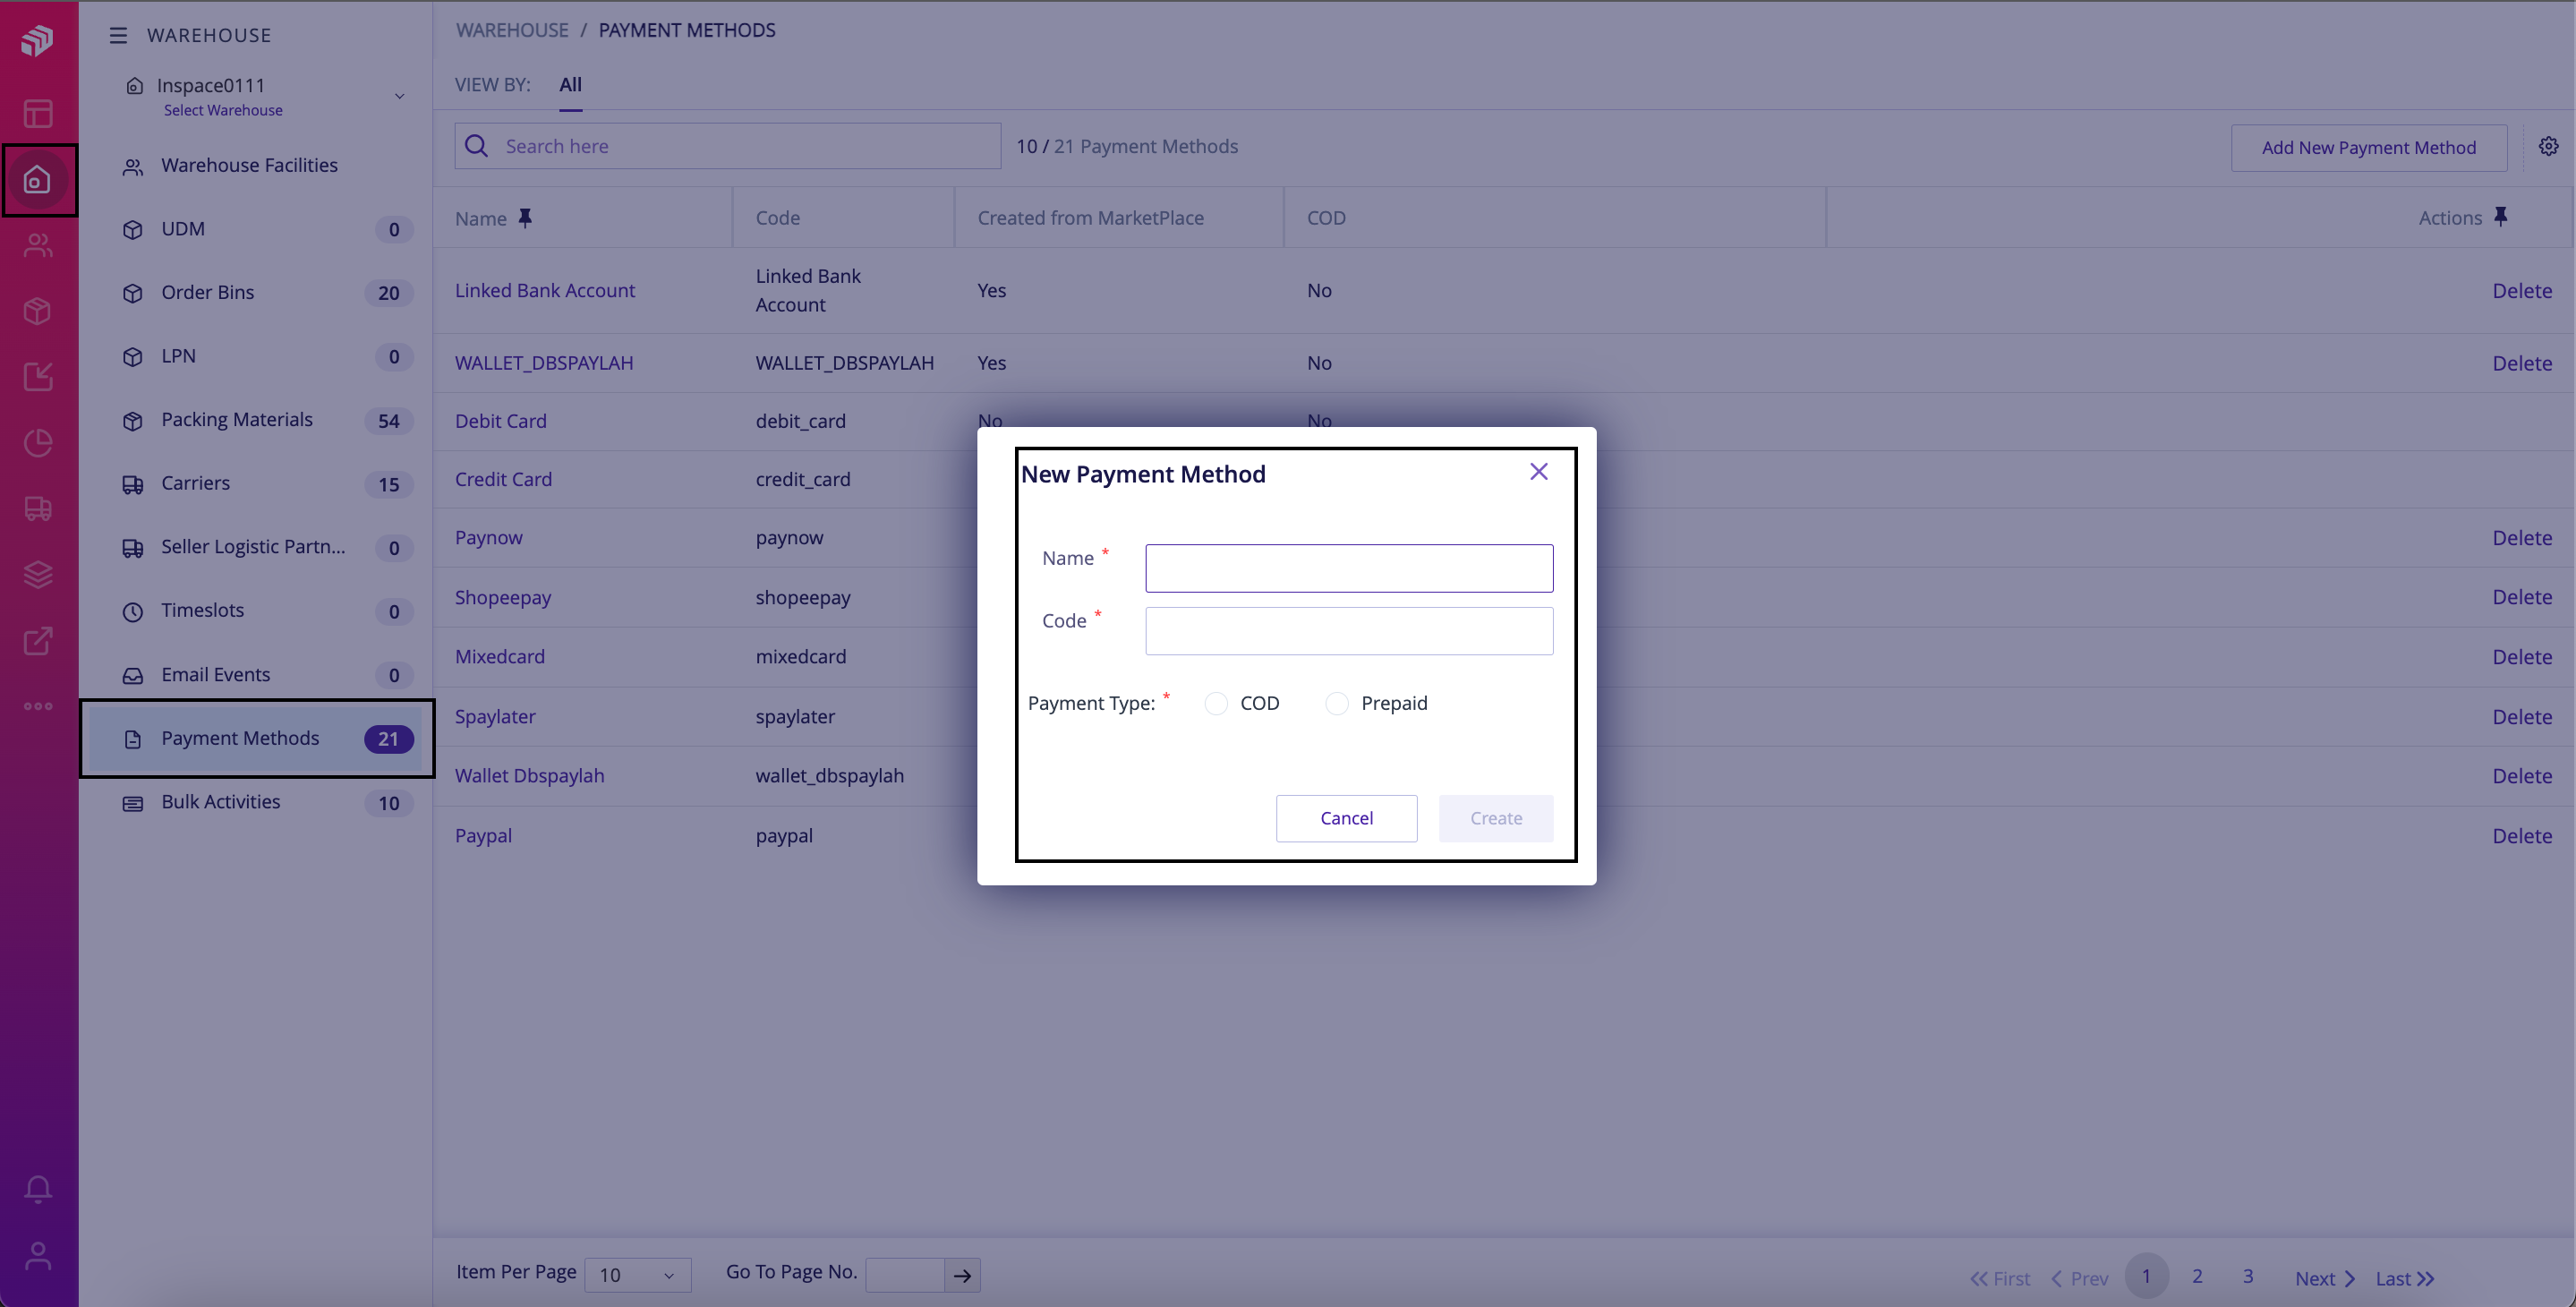Click Add New Payment Method button
Viewport: 2576px width, 1307px height.
tap(2368, 147)
